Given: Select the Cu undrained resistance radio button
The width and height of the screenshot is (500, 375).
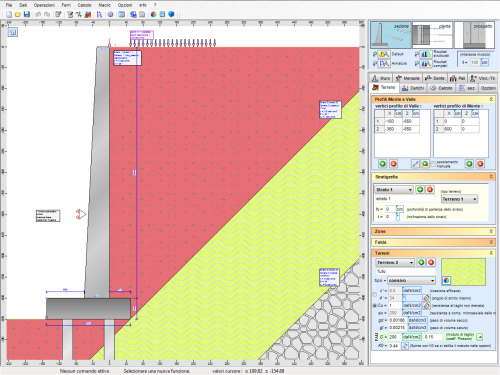Looking at the screenshot, I should point(375,305).
